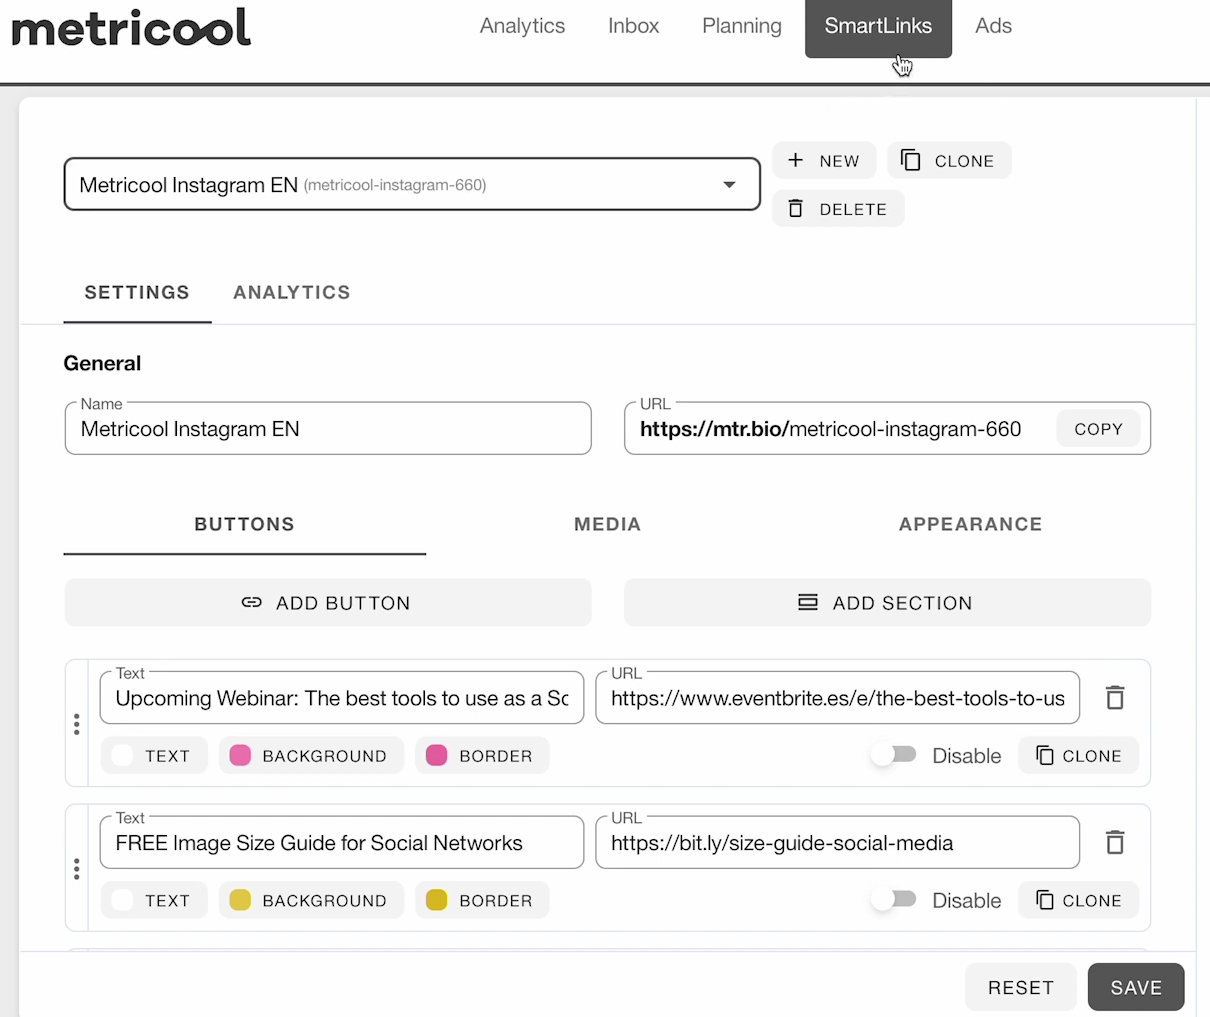Open the MEDIA tab
The height and width of the screenshot is (1017, 1210).
607,525
